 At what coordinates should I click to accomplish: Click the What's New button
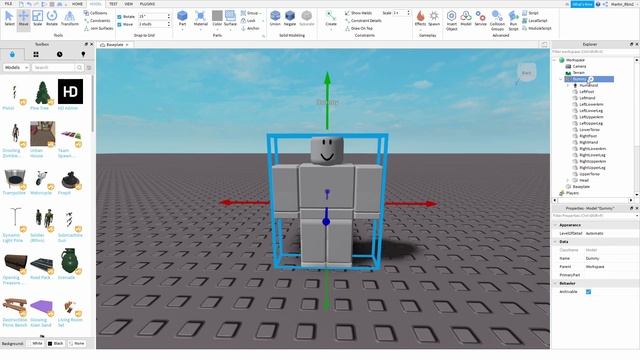pyautogui.click(x=582, y=4)
